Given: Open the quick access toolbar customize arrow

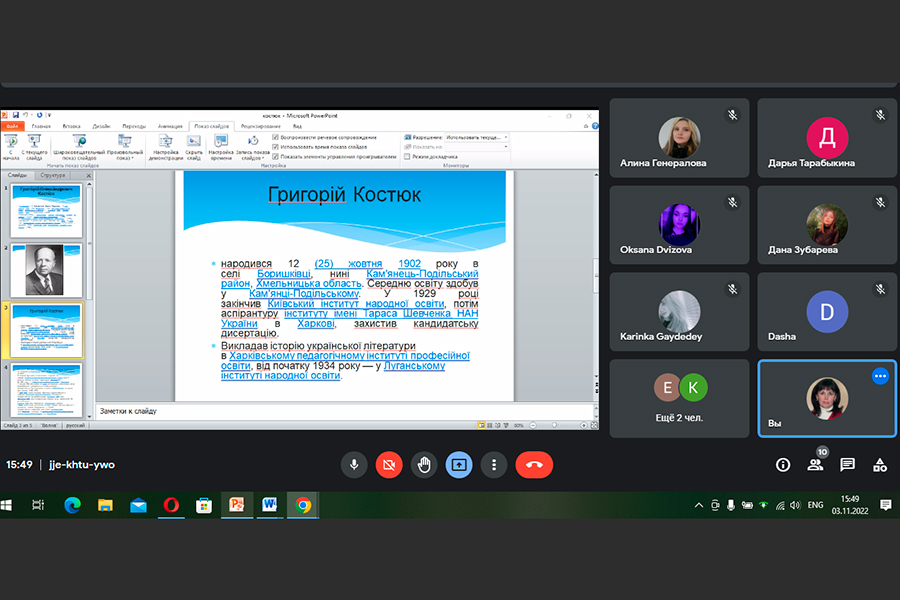Looking at the screenshot, I should click(49, 115).
